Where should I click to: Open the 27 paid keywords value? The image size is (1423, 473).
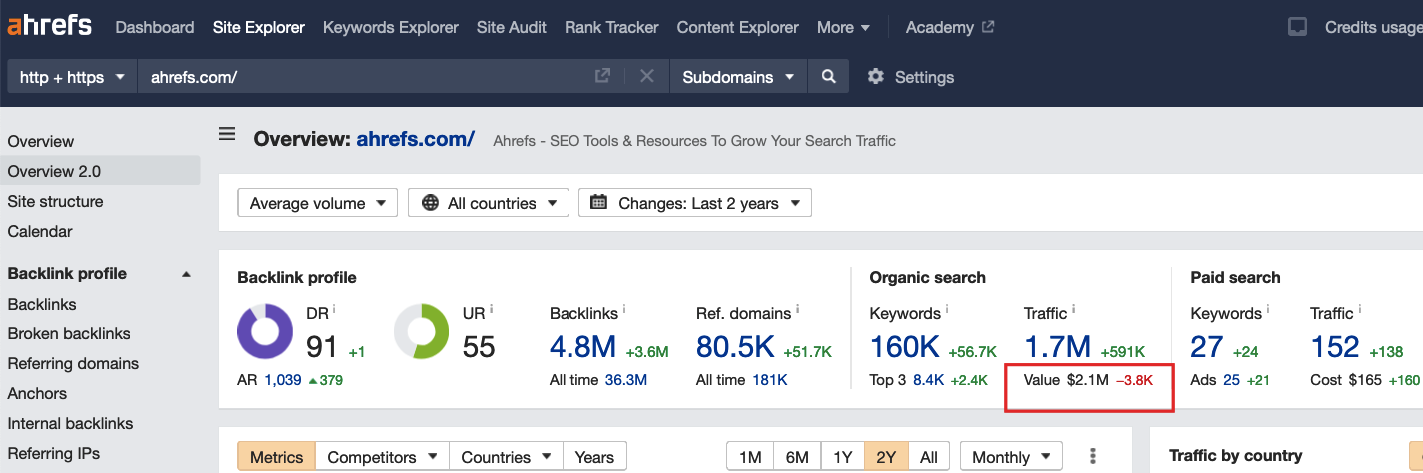coord(1207,347)
